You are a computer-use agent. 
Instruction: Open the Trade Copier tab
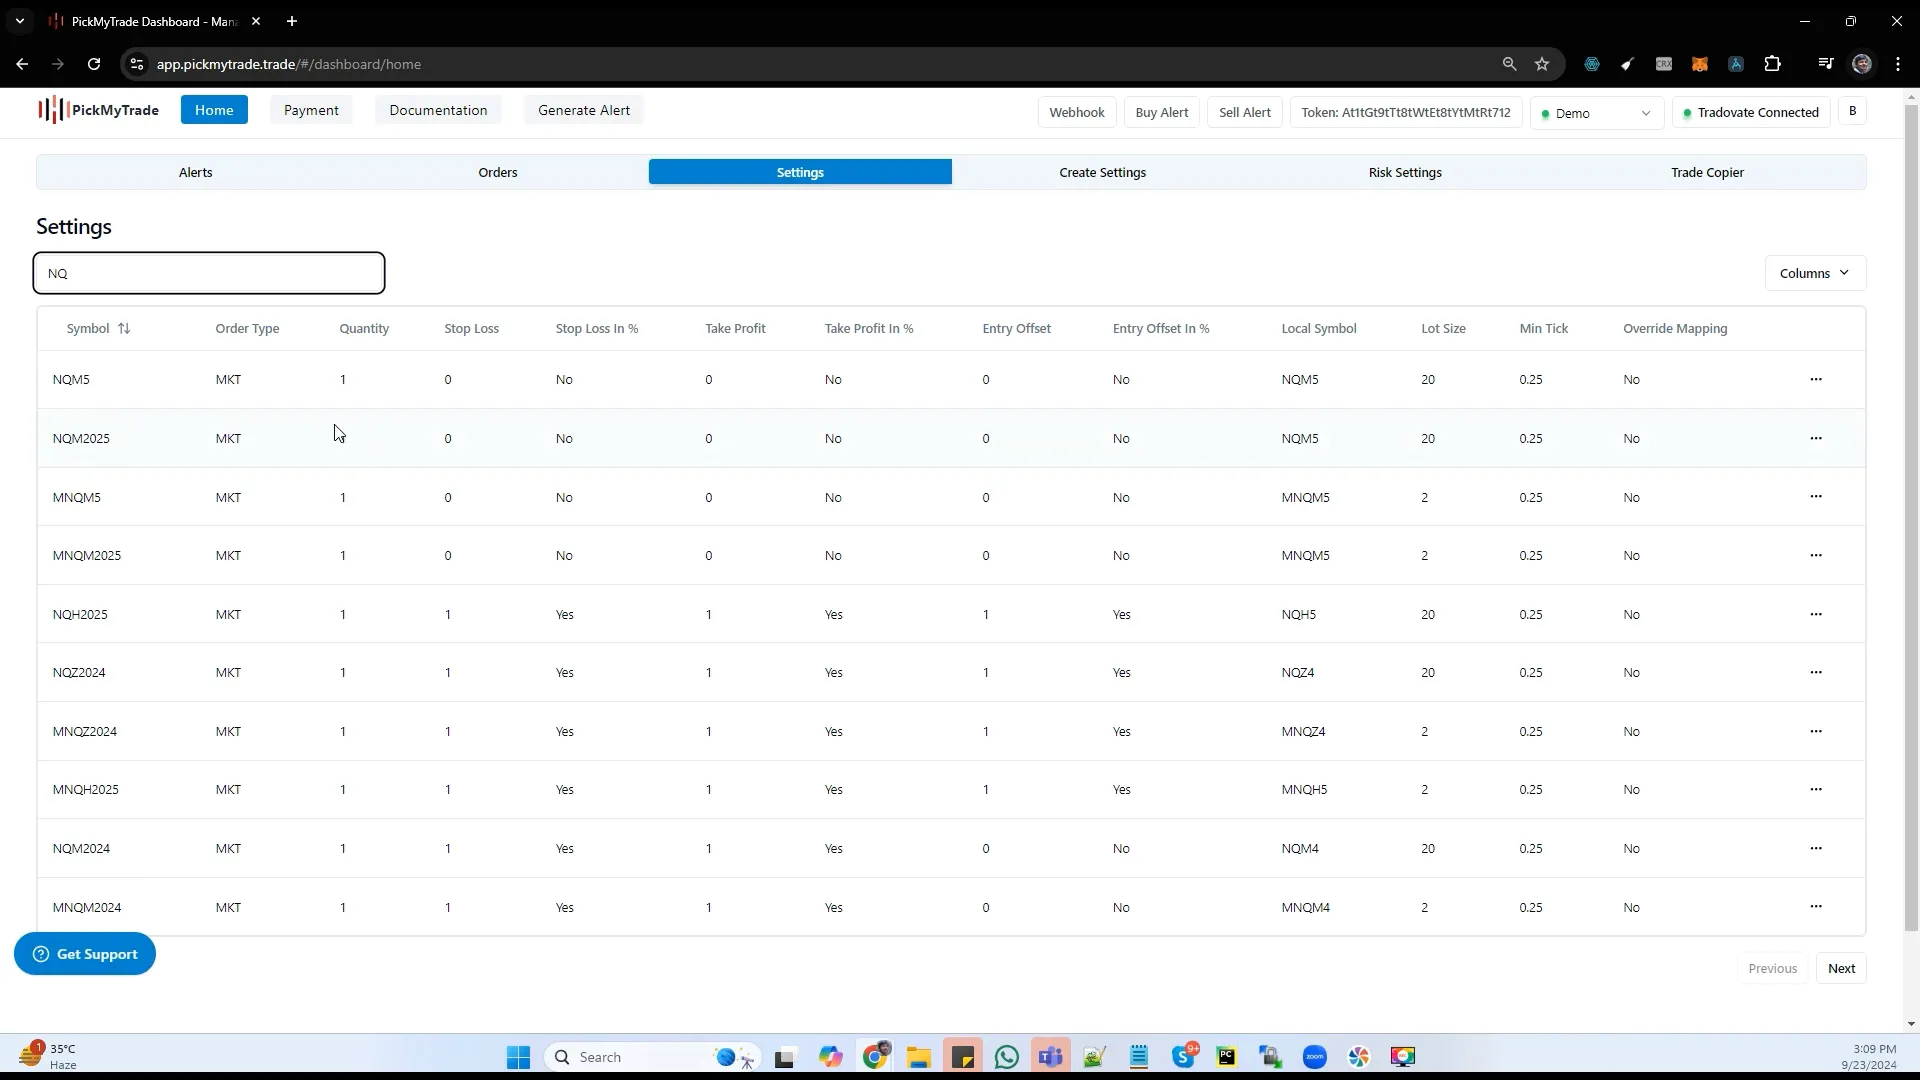point(1707,172)
